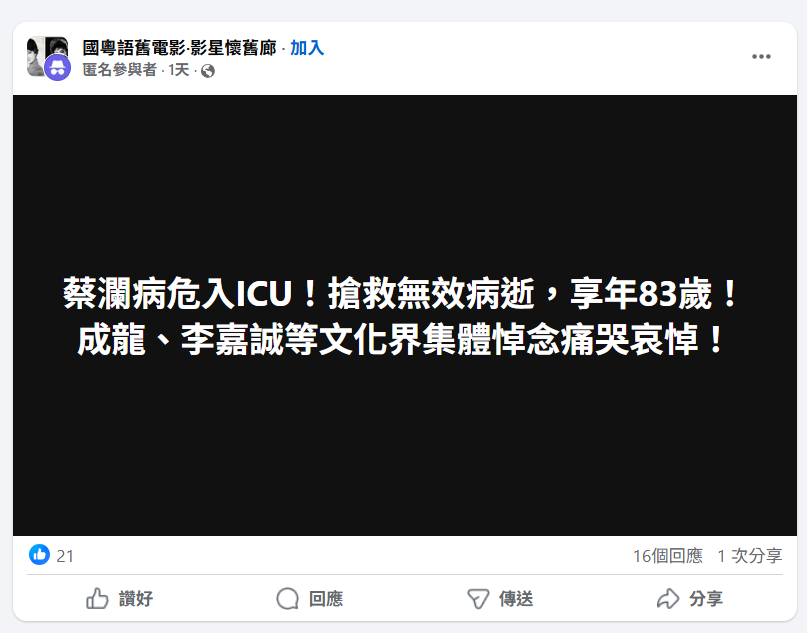807x633 pixels.
Task: View who reacted via the 21 count
Action: [65, 556]
